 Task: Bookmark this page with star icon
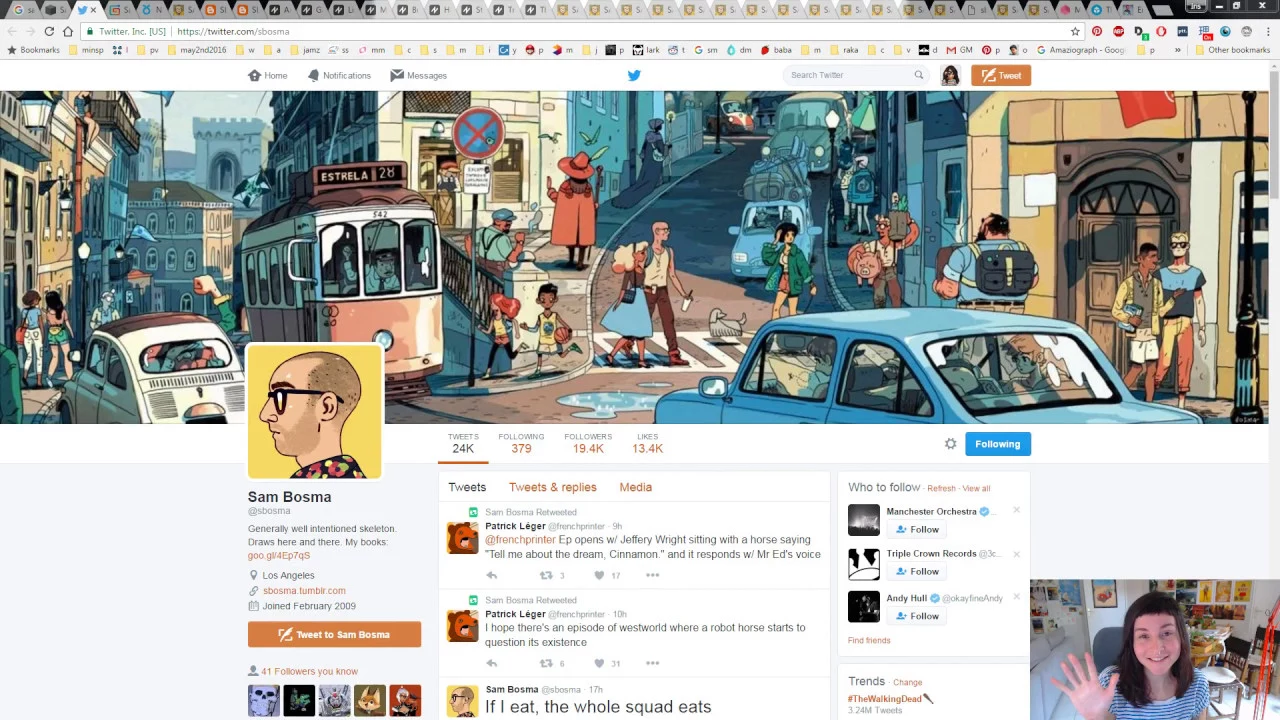coord(1075,31)
